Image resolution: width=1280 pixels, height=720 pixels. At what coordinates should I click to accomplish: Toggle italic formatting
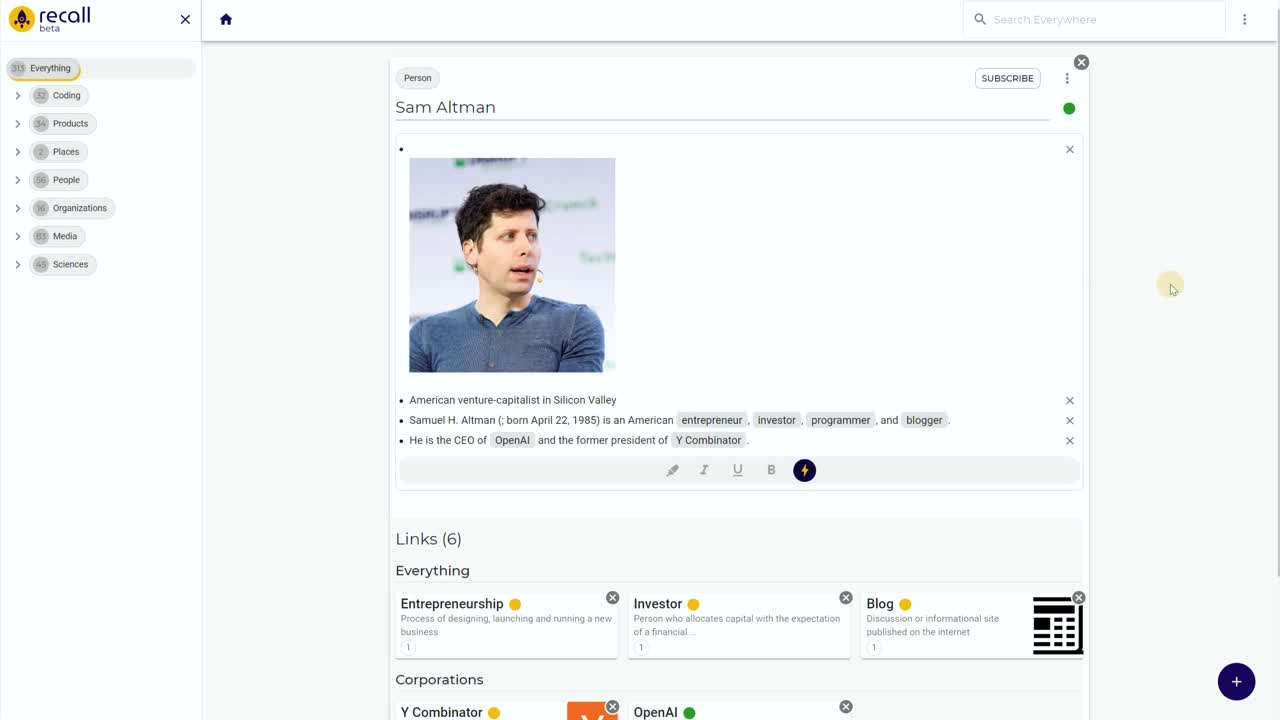pos(704,470)
